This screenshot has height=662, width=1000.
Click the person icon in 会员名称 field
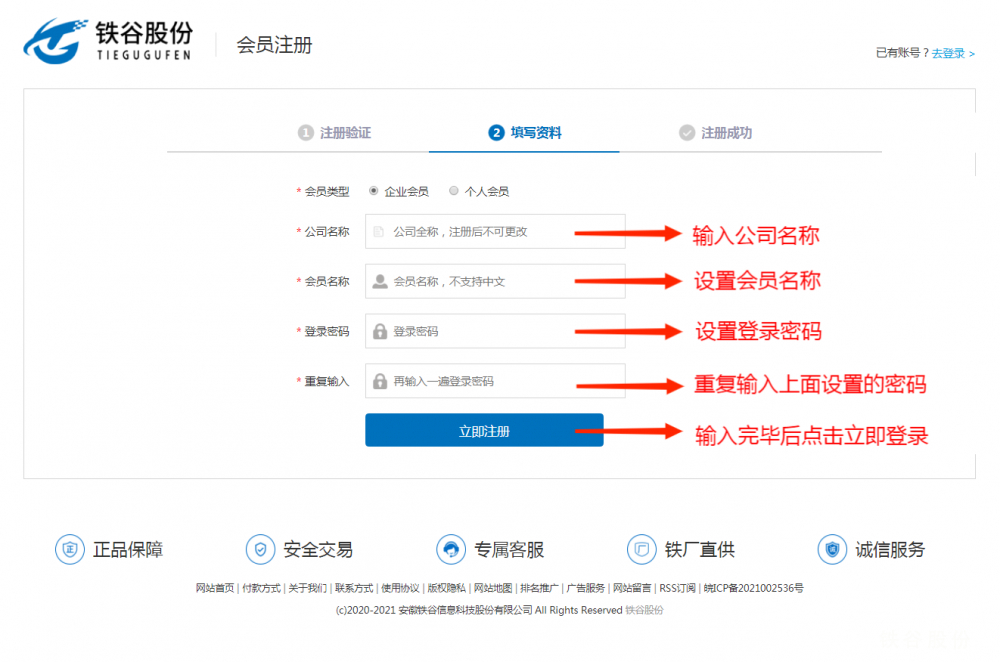[x=380, y=282]
